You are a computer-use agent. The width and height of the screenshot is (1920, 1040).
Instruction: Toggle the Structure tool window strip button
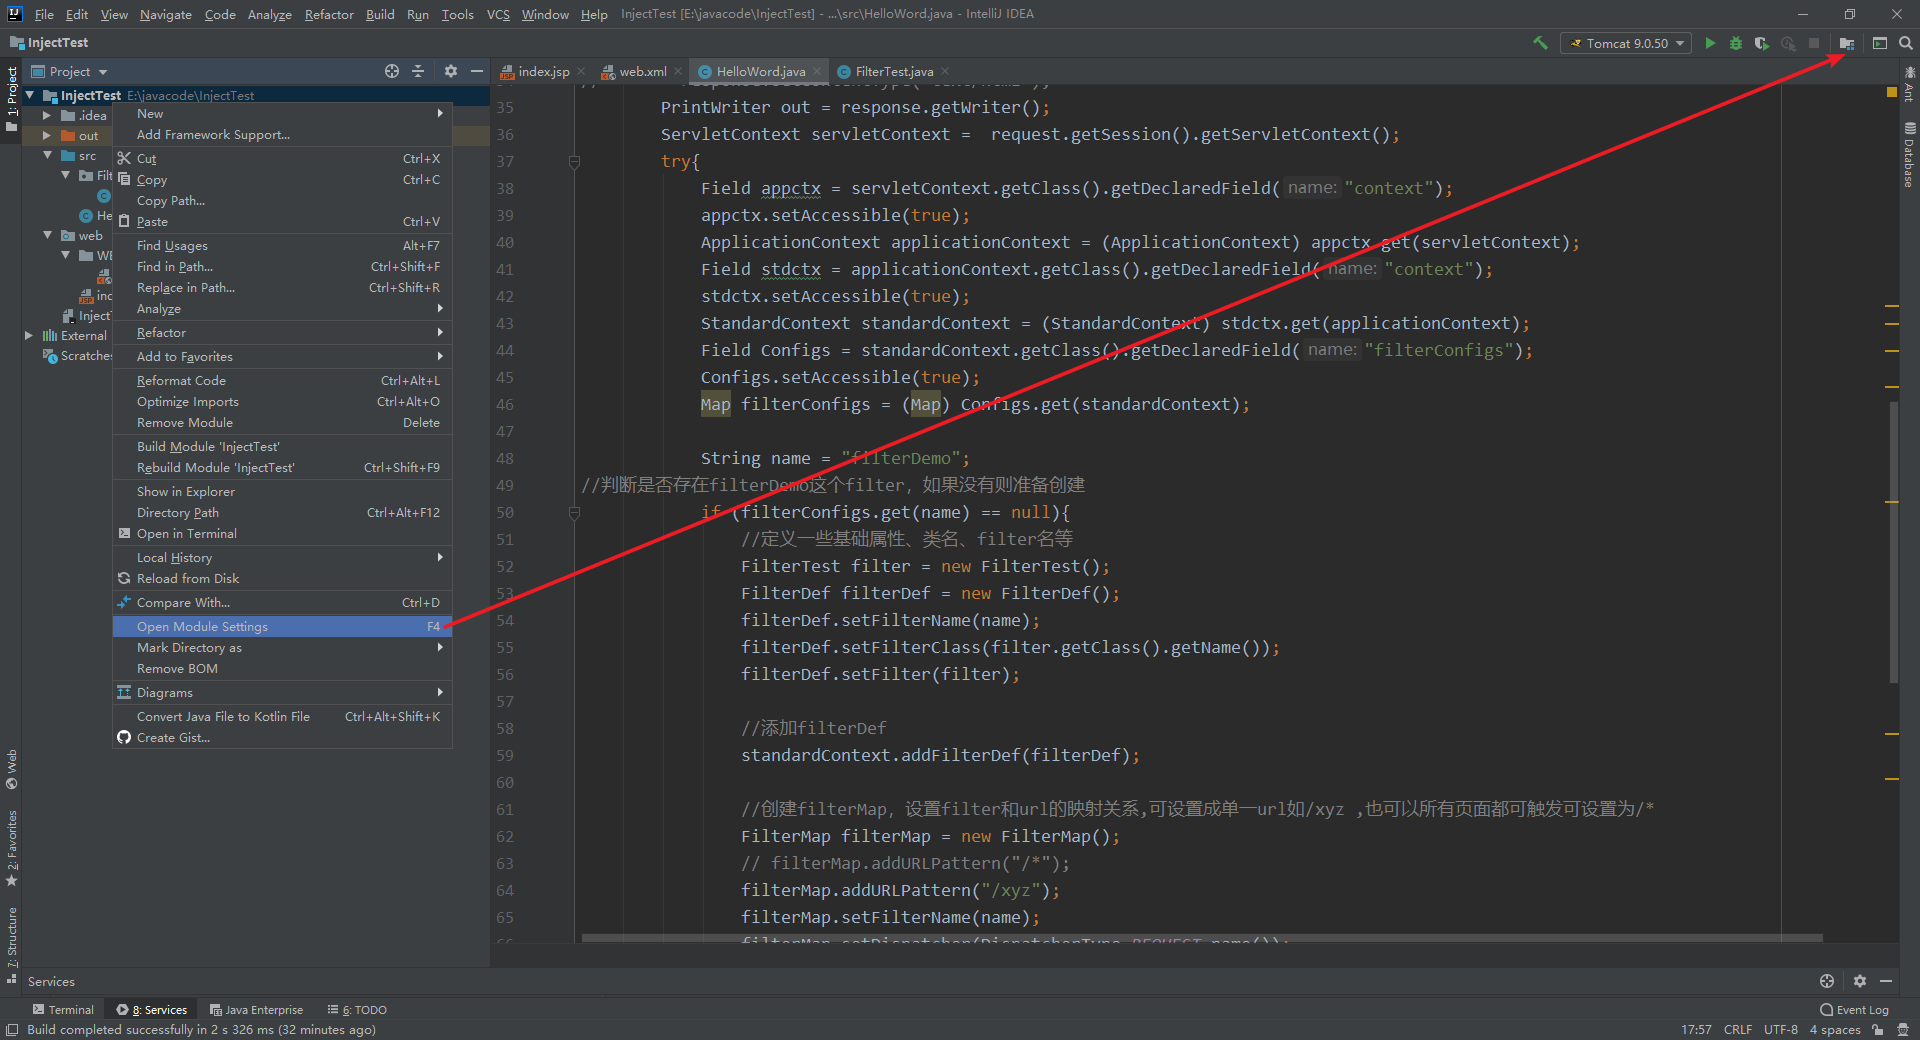pyautogui.click(x=12, y=946)
